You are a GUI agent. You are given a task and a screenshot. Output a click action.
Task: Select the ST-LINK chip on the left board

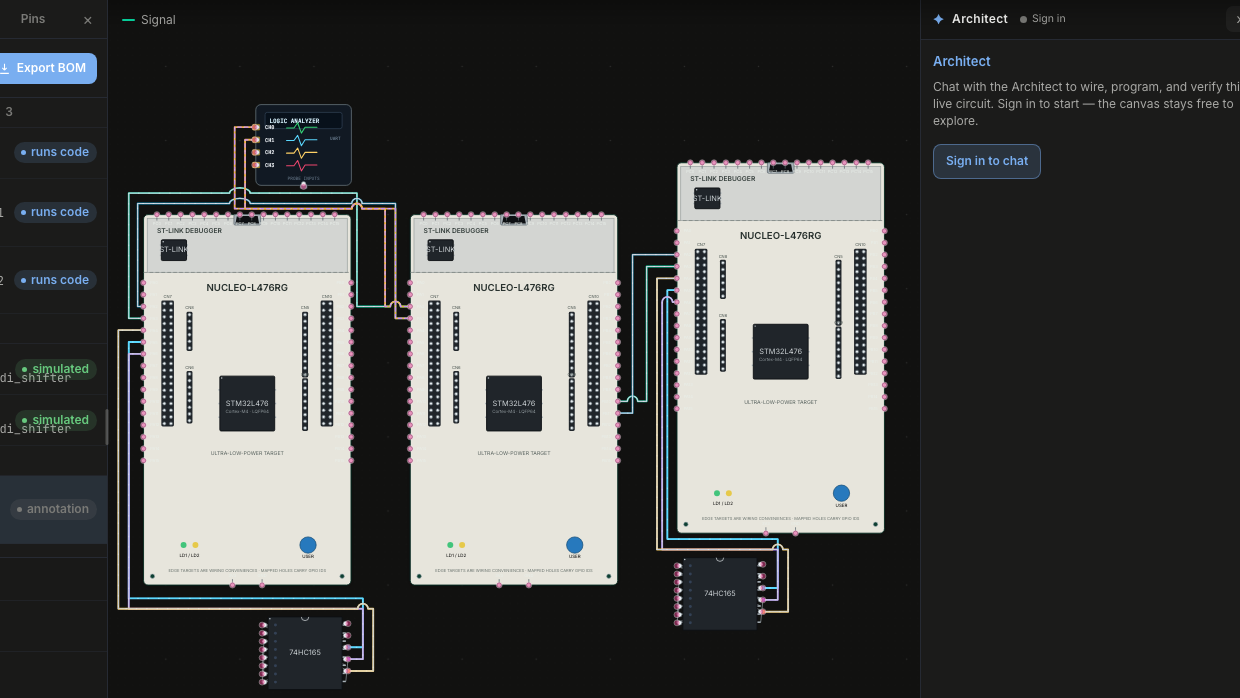[x=173, y=249]
